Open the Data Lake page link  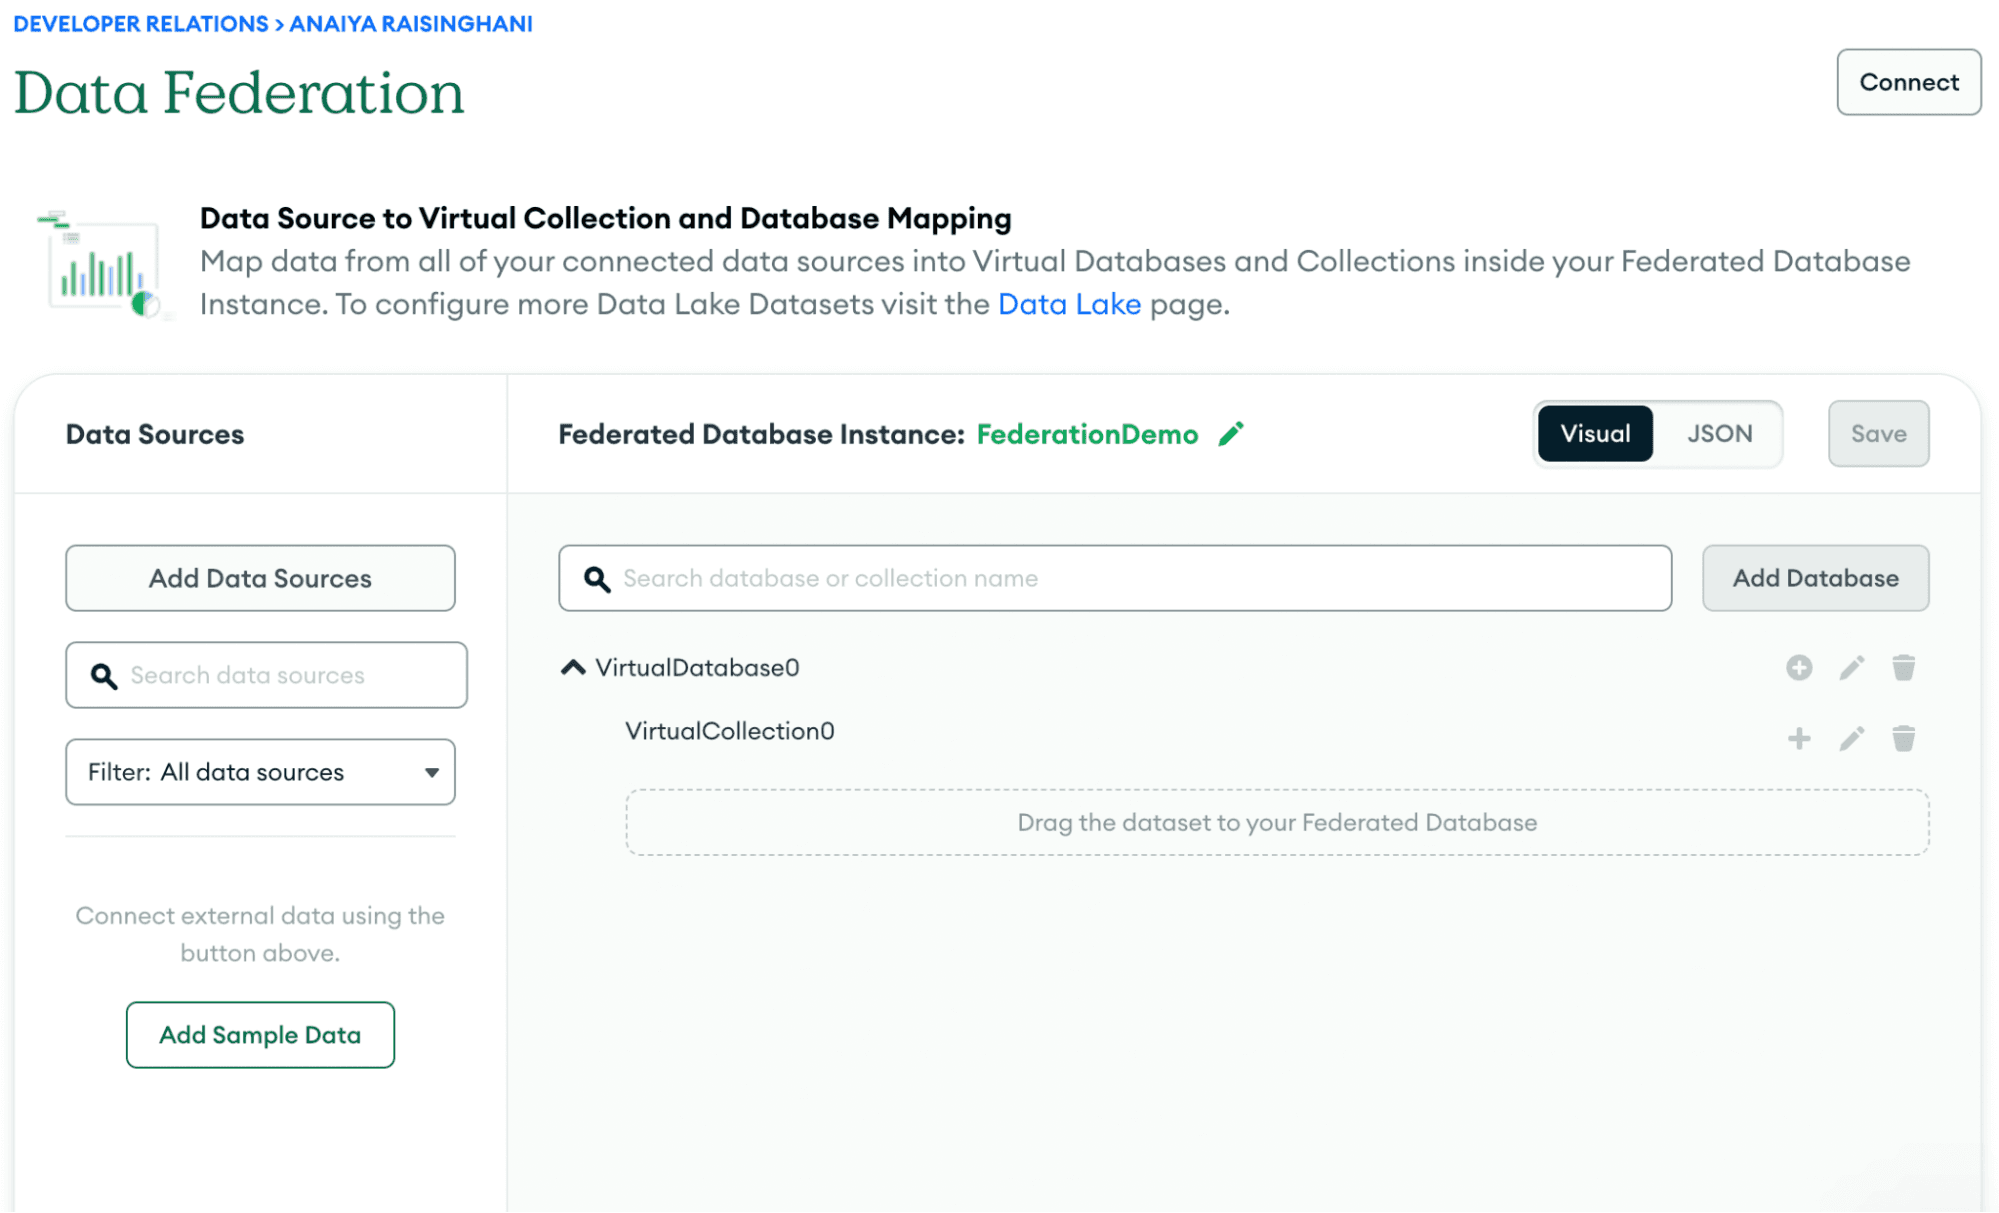tap(1069, 304)
